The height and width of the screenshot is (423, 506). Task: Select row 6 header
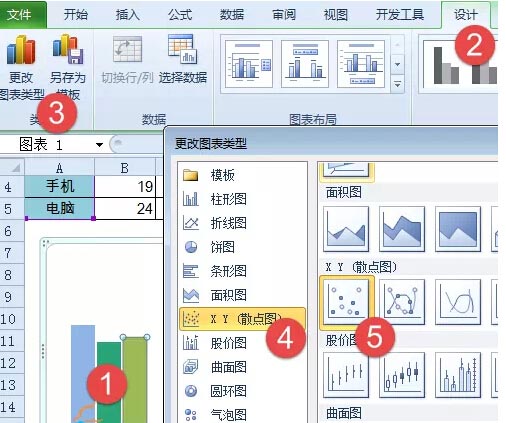(x=11, y=231)
